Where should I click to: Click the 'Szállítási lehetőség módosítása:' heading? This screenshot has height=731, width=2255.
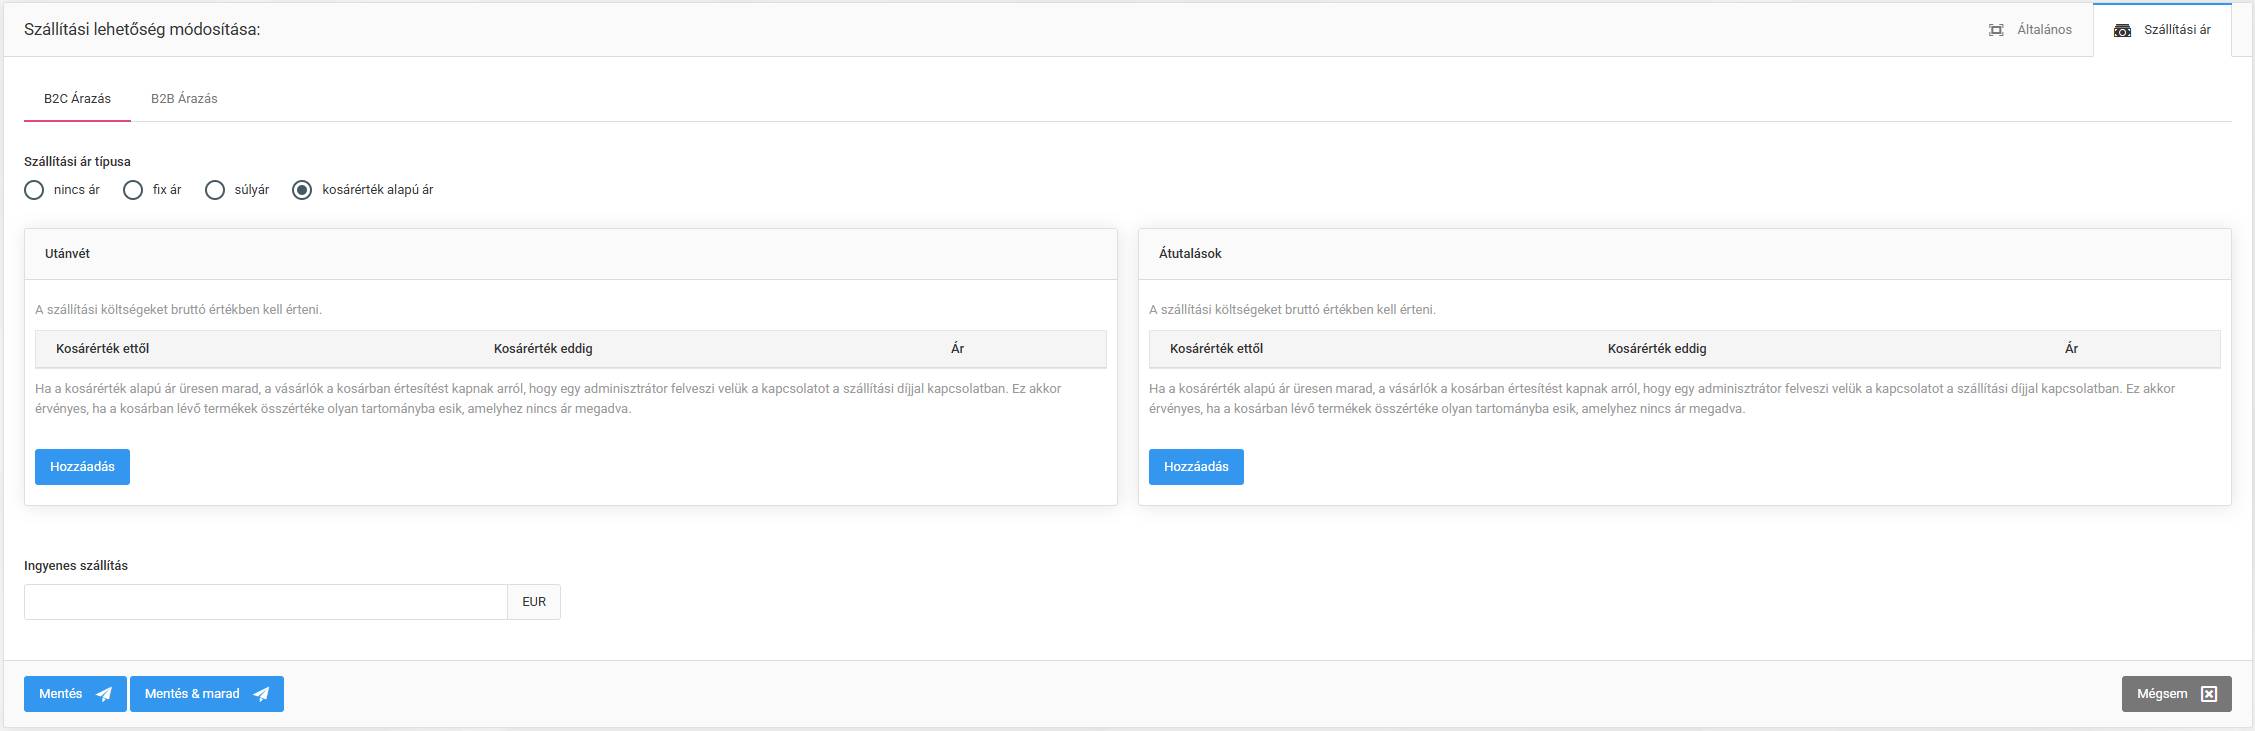(x=142, y=30)
